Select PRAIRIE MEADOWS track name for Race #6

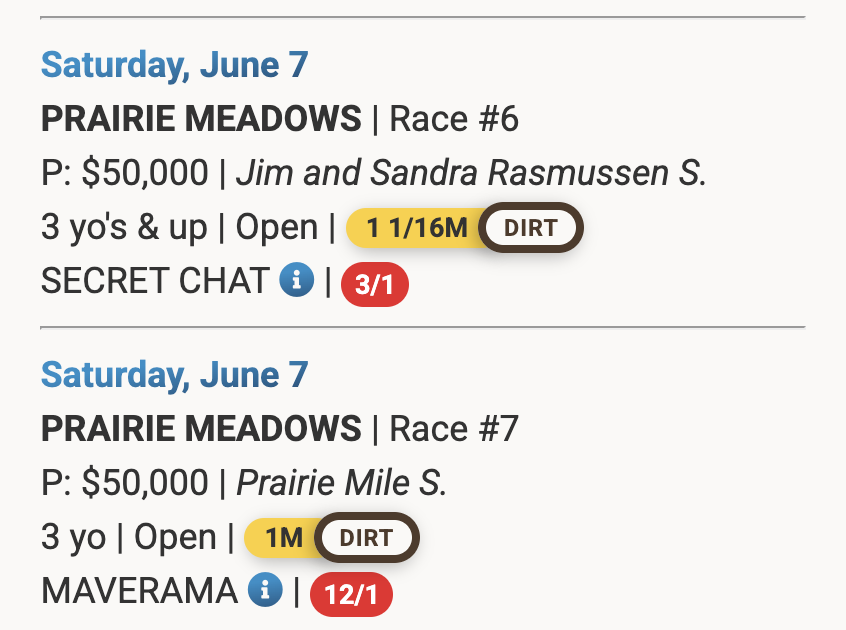[x=201, y=120]
